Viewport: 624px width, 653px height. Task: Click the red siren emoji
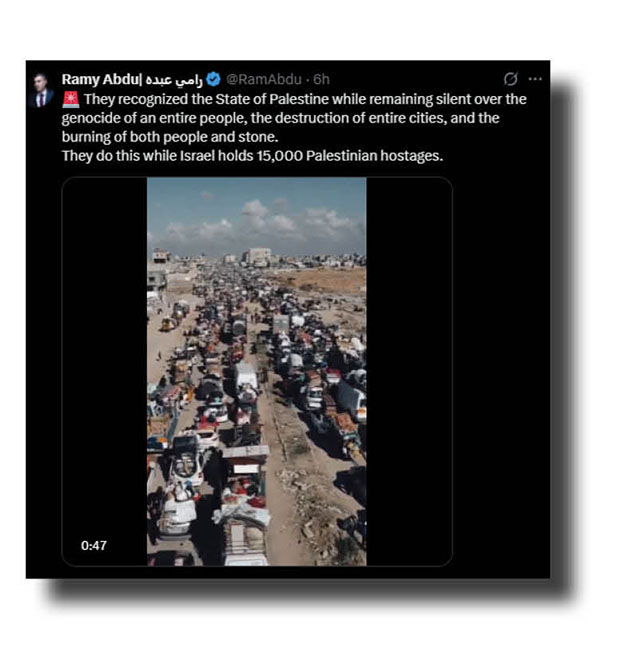point(71,100)
